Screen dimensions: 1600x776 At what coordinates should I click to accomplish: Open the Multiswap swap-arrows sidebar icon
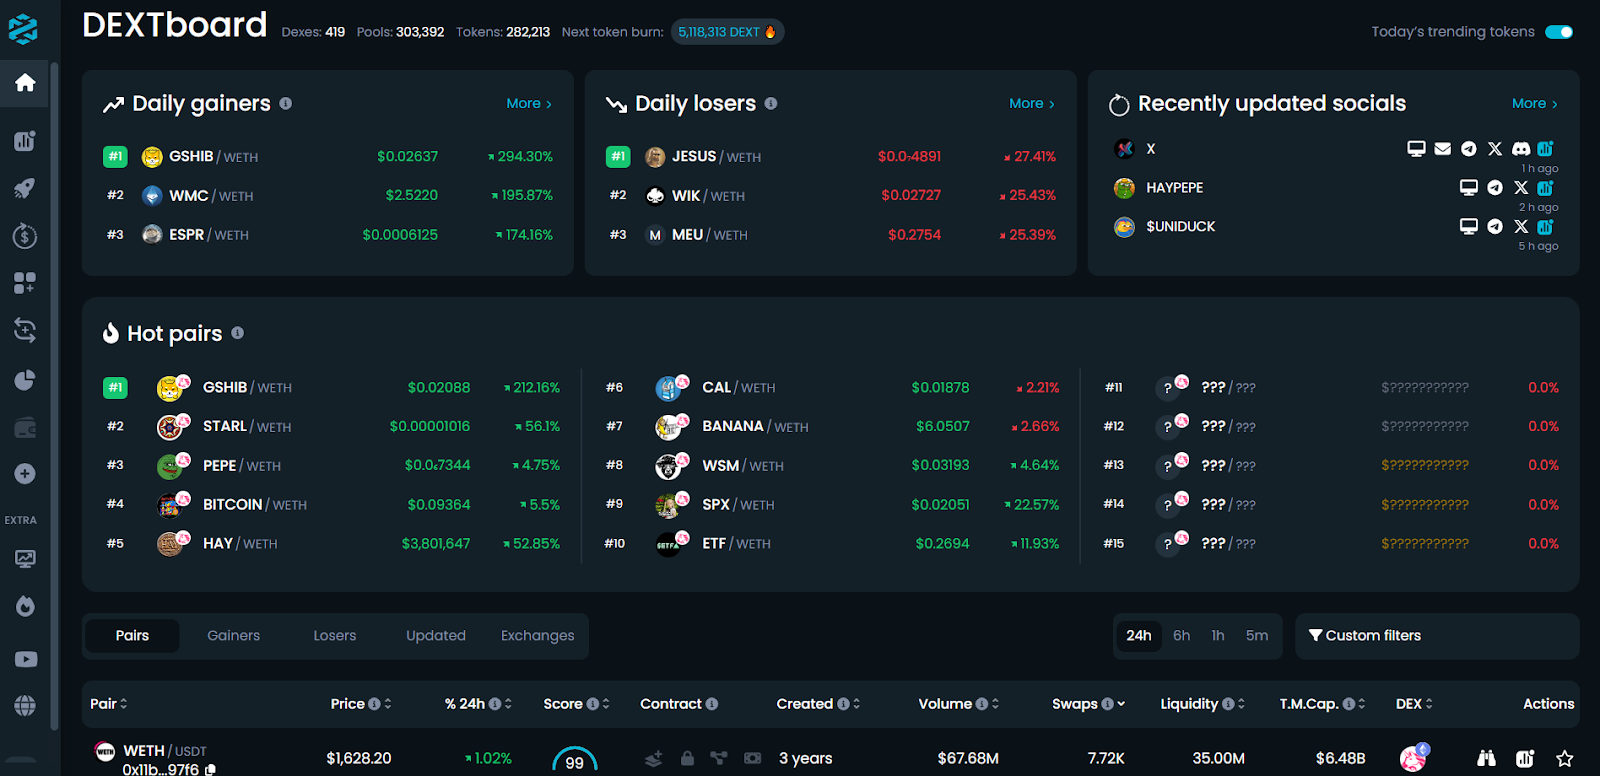(25, 330)
